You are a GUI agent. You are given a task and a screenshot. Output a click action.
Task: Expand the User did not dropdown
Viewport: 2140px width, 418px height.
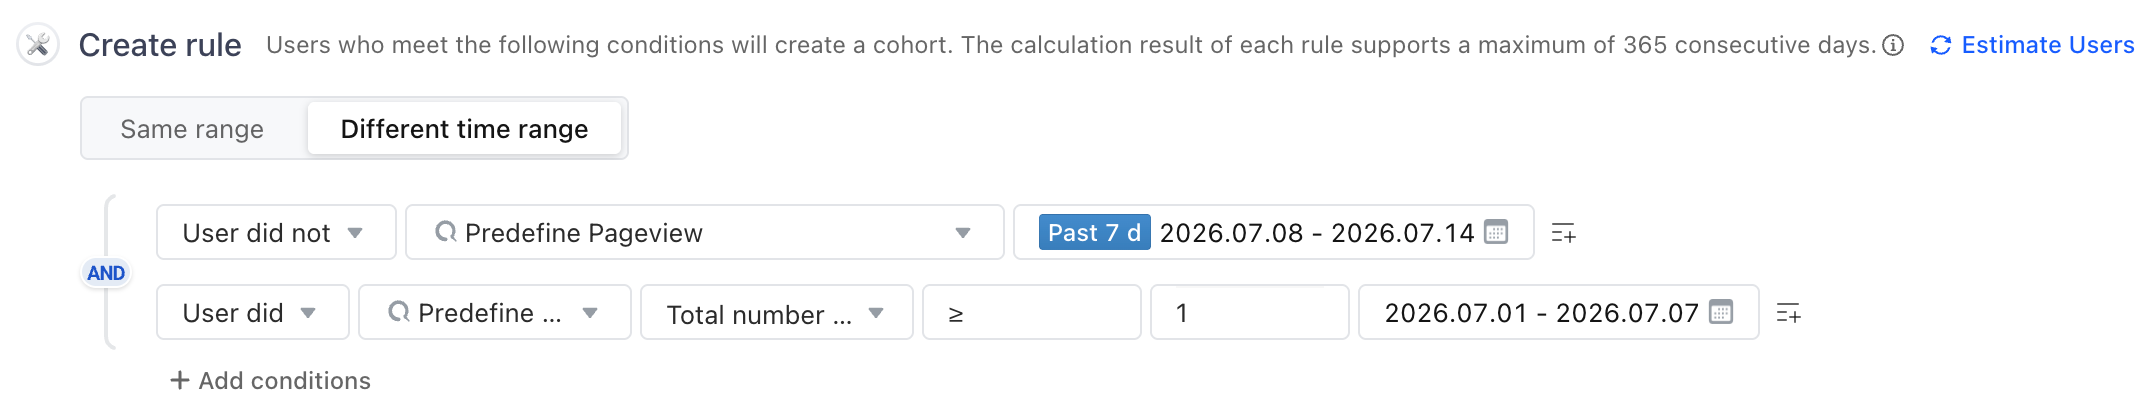(x=276, y=232)
